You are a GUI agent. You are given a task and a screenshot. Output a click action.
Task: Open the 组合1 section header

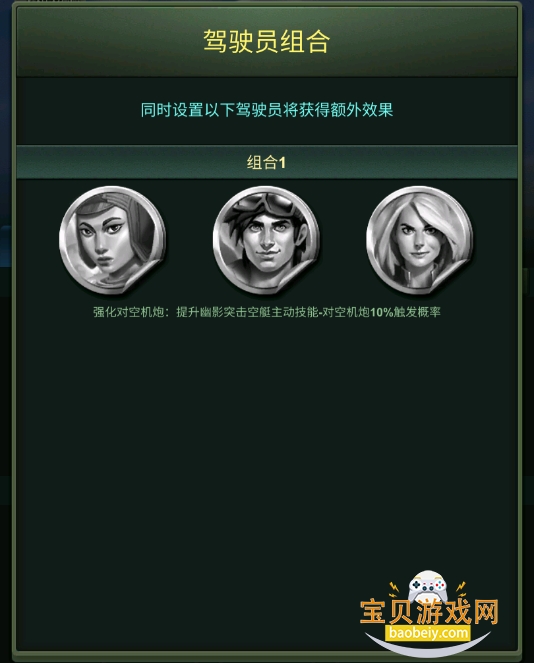click(x=267, y=162)
